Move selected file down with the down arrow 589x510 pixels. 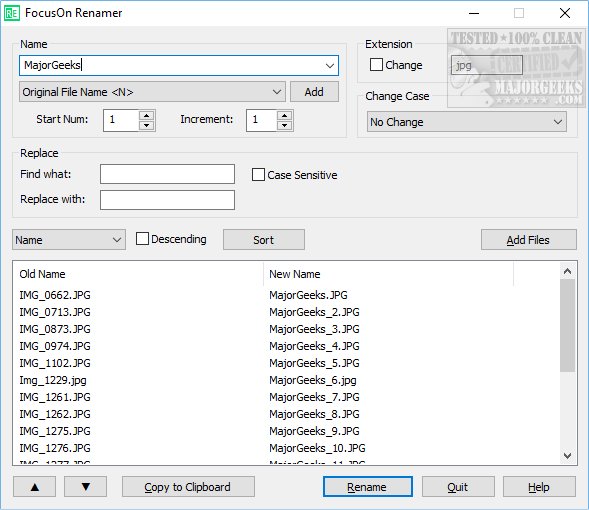coord(86,487)
